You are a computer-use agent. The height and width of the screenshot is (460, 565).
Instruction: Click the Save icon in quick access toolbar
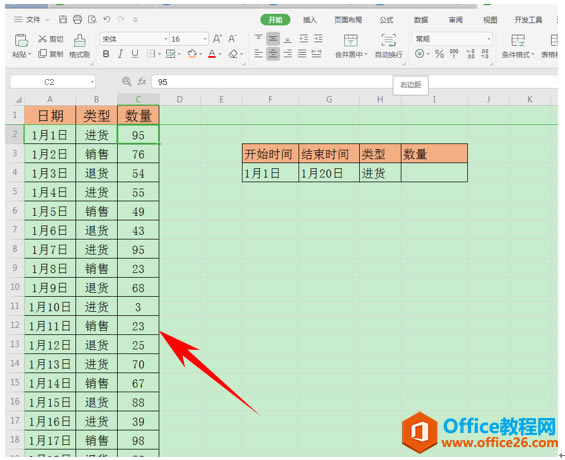63,19
